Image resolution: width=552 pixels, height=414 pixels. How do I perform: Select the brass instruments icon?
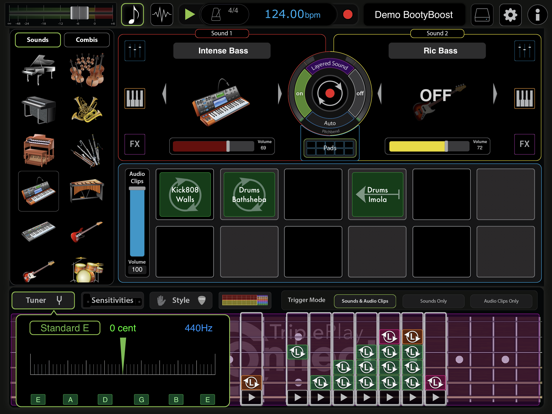point(87,109)
